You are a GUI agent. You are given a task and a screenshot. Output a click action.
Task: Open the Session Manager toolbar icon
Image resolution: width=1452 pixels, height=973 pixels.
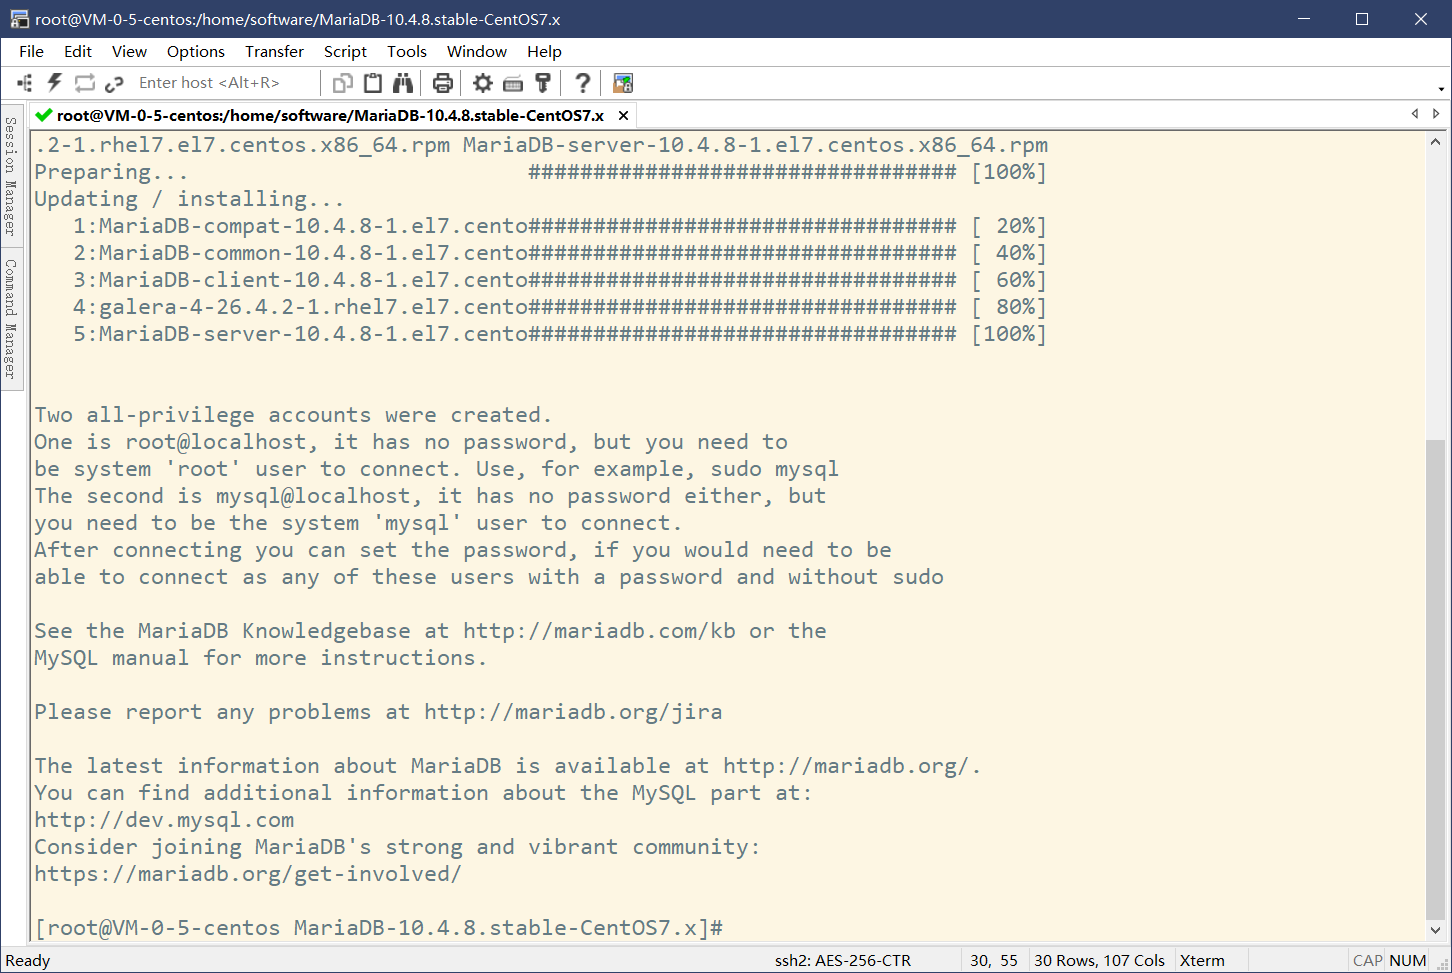pos(25,83)
